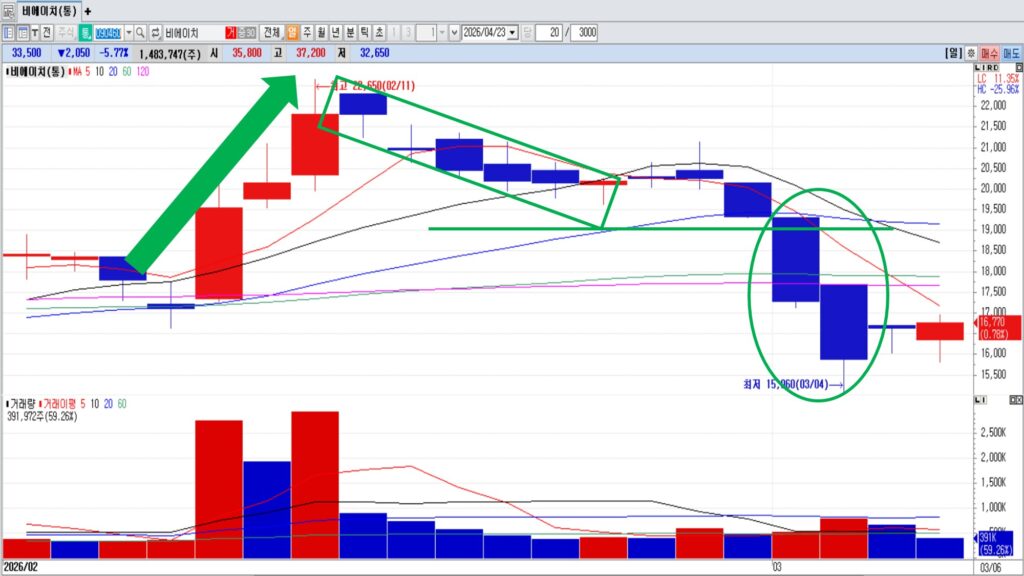1024x576 pixels.
Task: Switch chart to weekly '주' period
Action: [308, 32]
